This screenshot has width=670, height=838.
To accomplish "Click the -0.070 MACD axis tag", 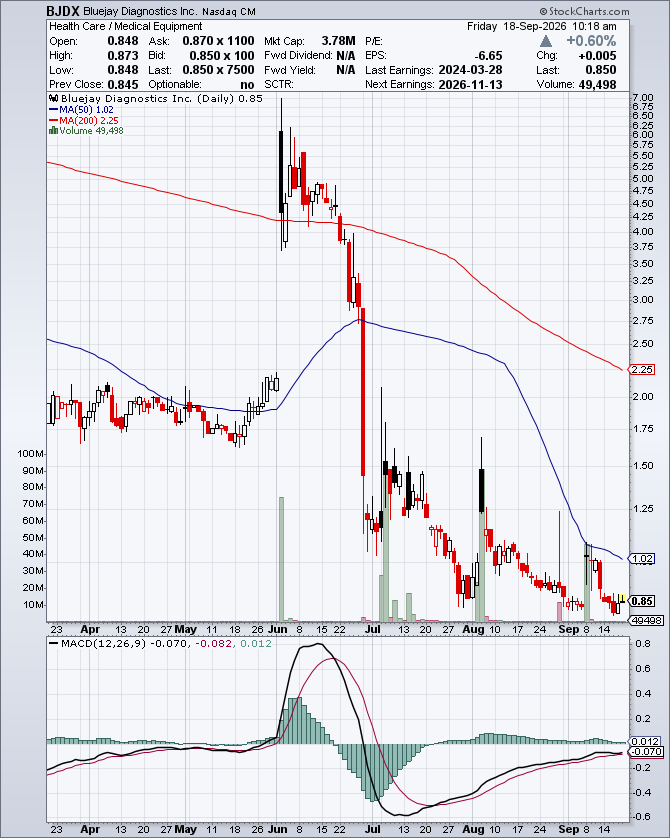I will (x=646, y=752).
